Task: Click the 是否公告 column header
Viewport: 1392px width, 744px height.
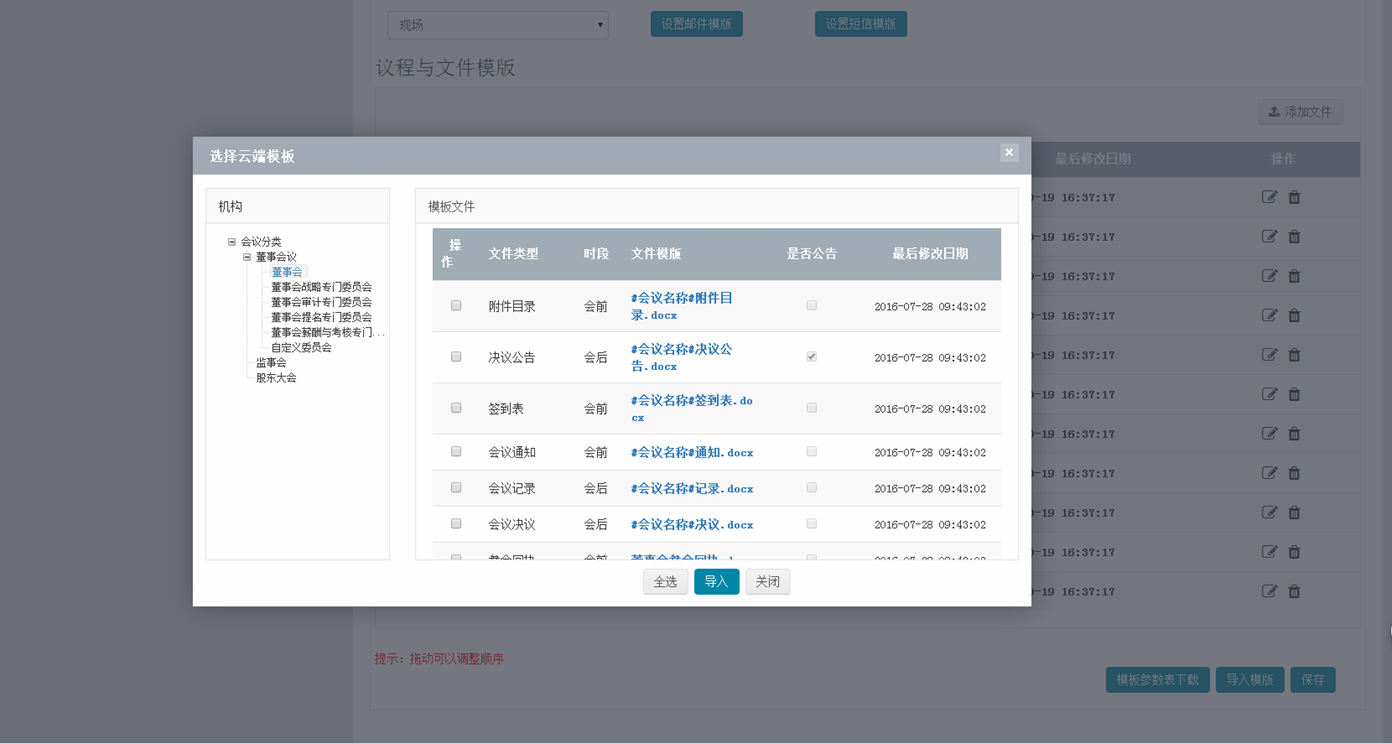Action: click(812, 254)
